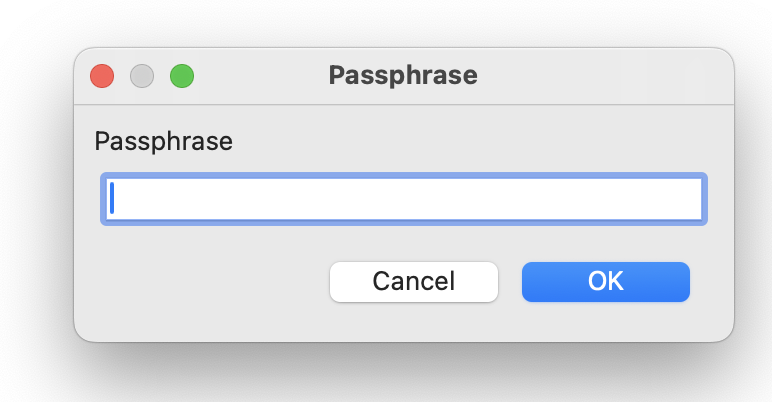Viewport: 772px width, 402px height.
Task: Click the blinking text cursor in field
Action: [112, 198]
